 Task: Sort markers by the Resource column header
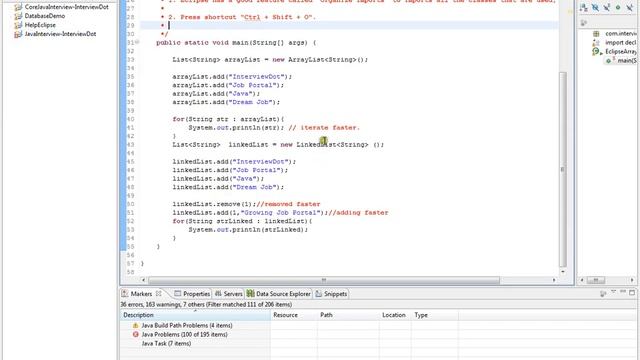coord(294,315)
